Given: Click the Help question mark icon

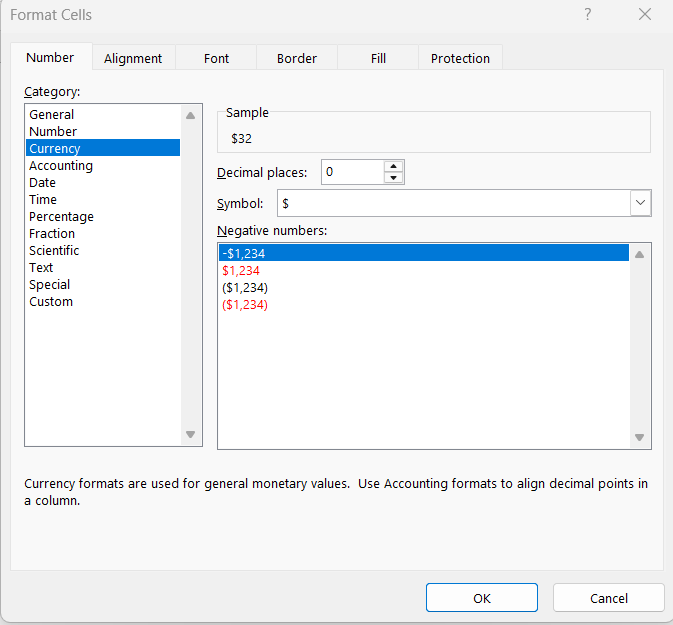Looking at the screenshot, I should [587, 15].
